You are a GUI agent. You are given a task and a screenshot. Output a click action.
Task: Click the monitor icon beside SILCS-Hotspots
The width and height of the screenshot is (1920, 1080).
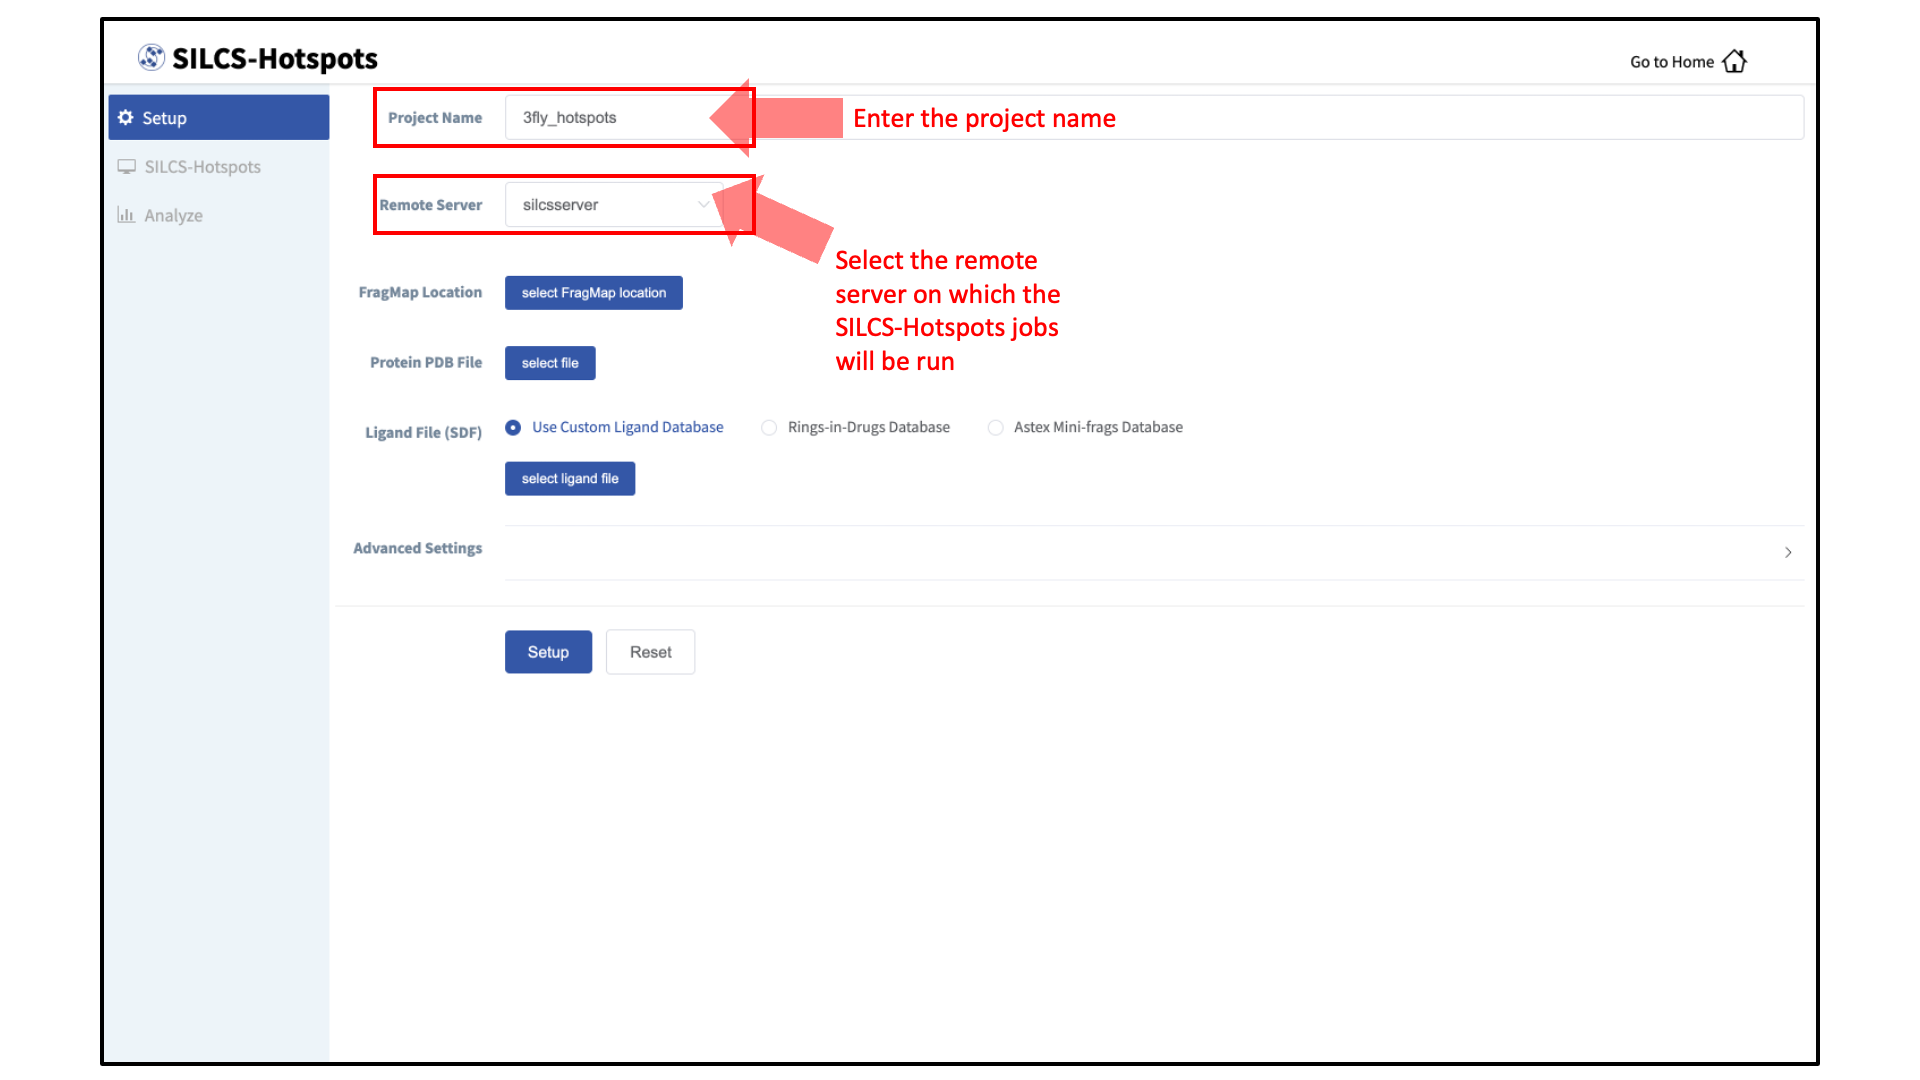[127, 166]
